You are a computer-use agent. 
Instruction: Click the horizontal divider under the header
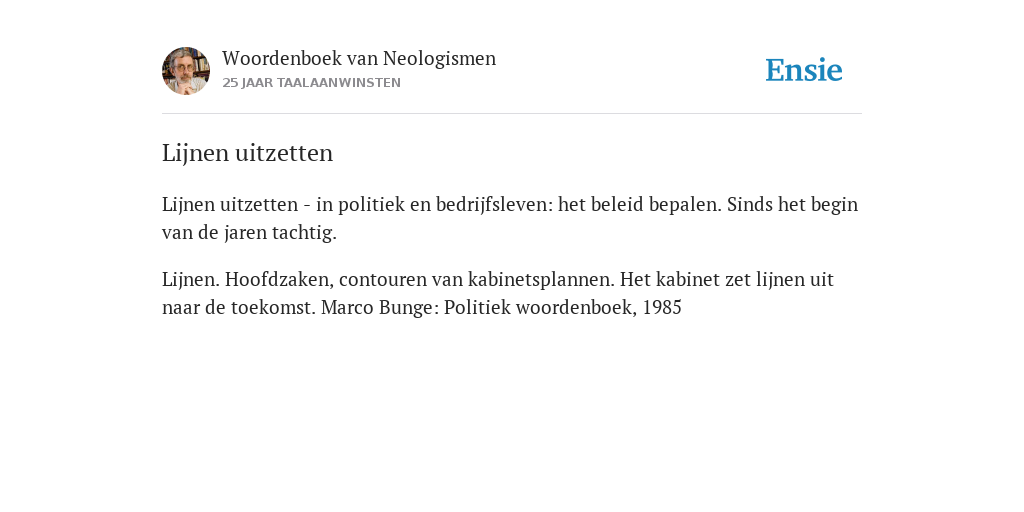tap(512, 114)
